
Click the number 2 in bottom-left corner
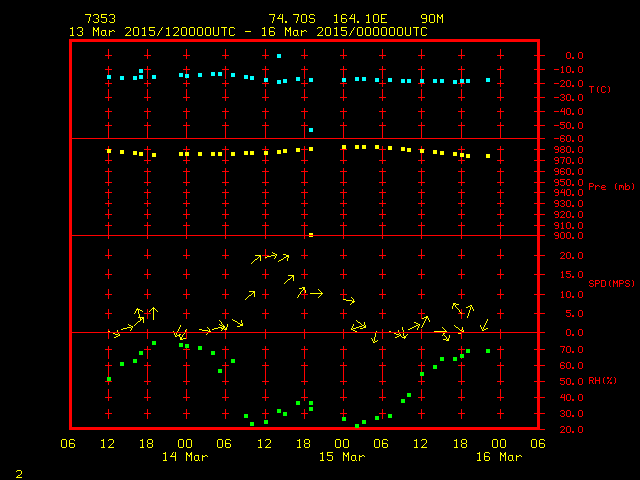[18, 472]
